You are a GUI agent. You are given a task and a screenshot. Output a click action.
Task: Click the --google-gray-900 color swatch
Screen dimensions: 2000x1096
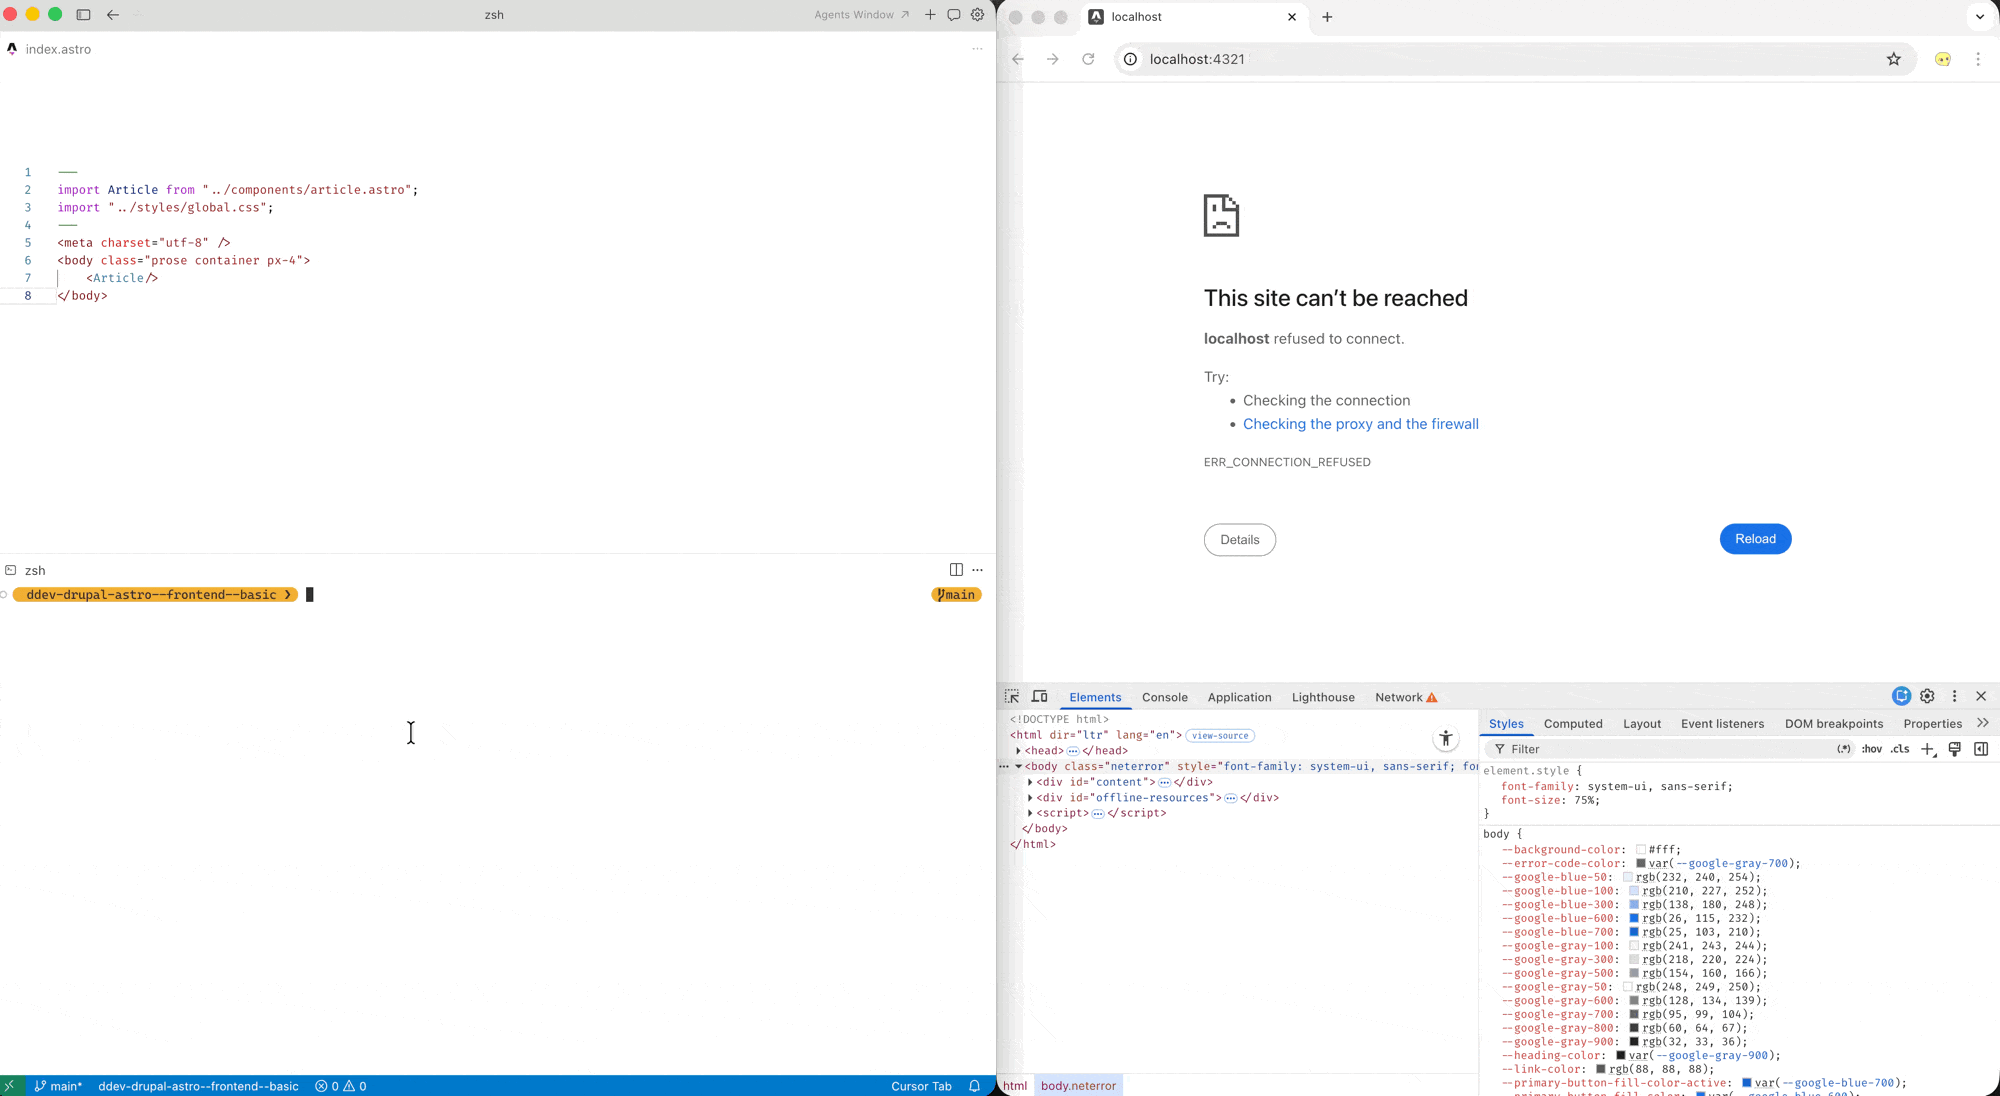tap(1634, 1042)
